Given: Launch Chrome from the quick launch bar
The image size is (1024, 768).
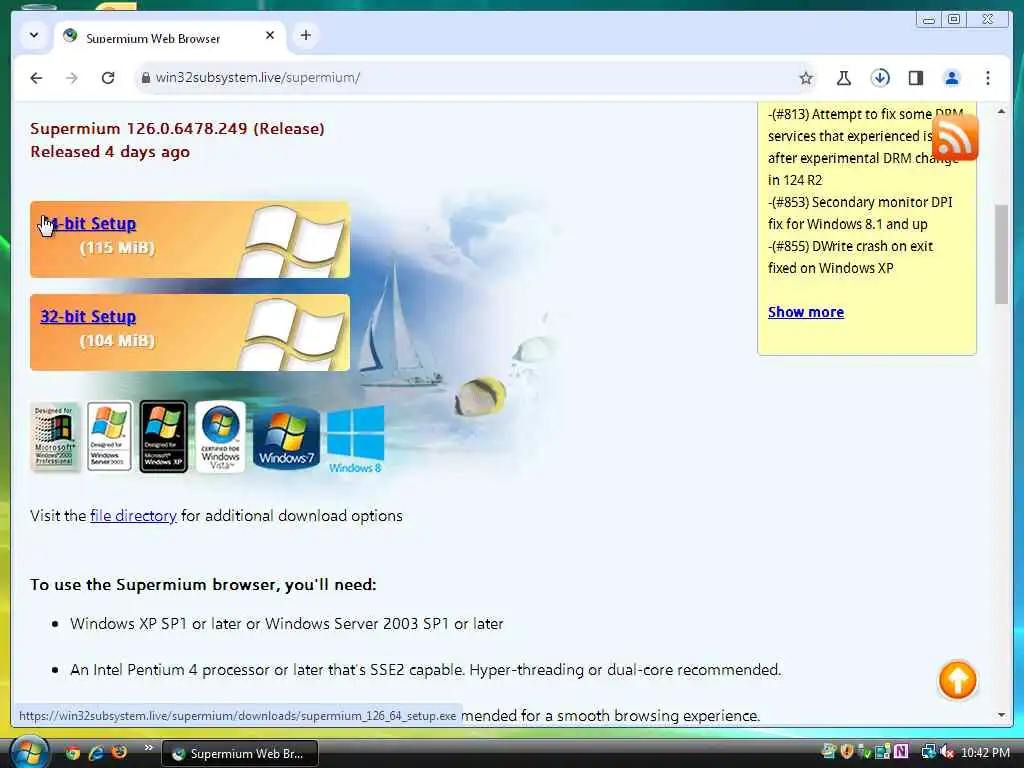Looking at the screenshot, I should point(72,753).
